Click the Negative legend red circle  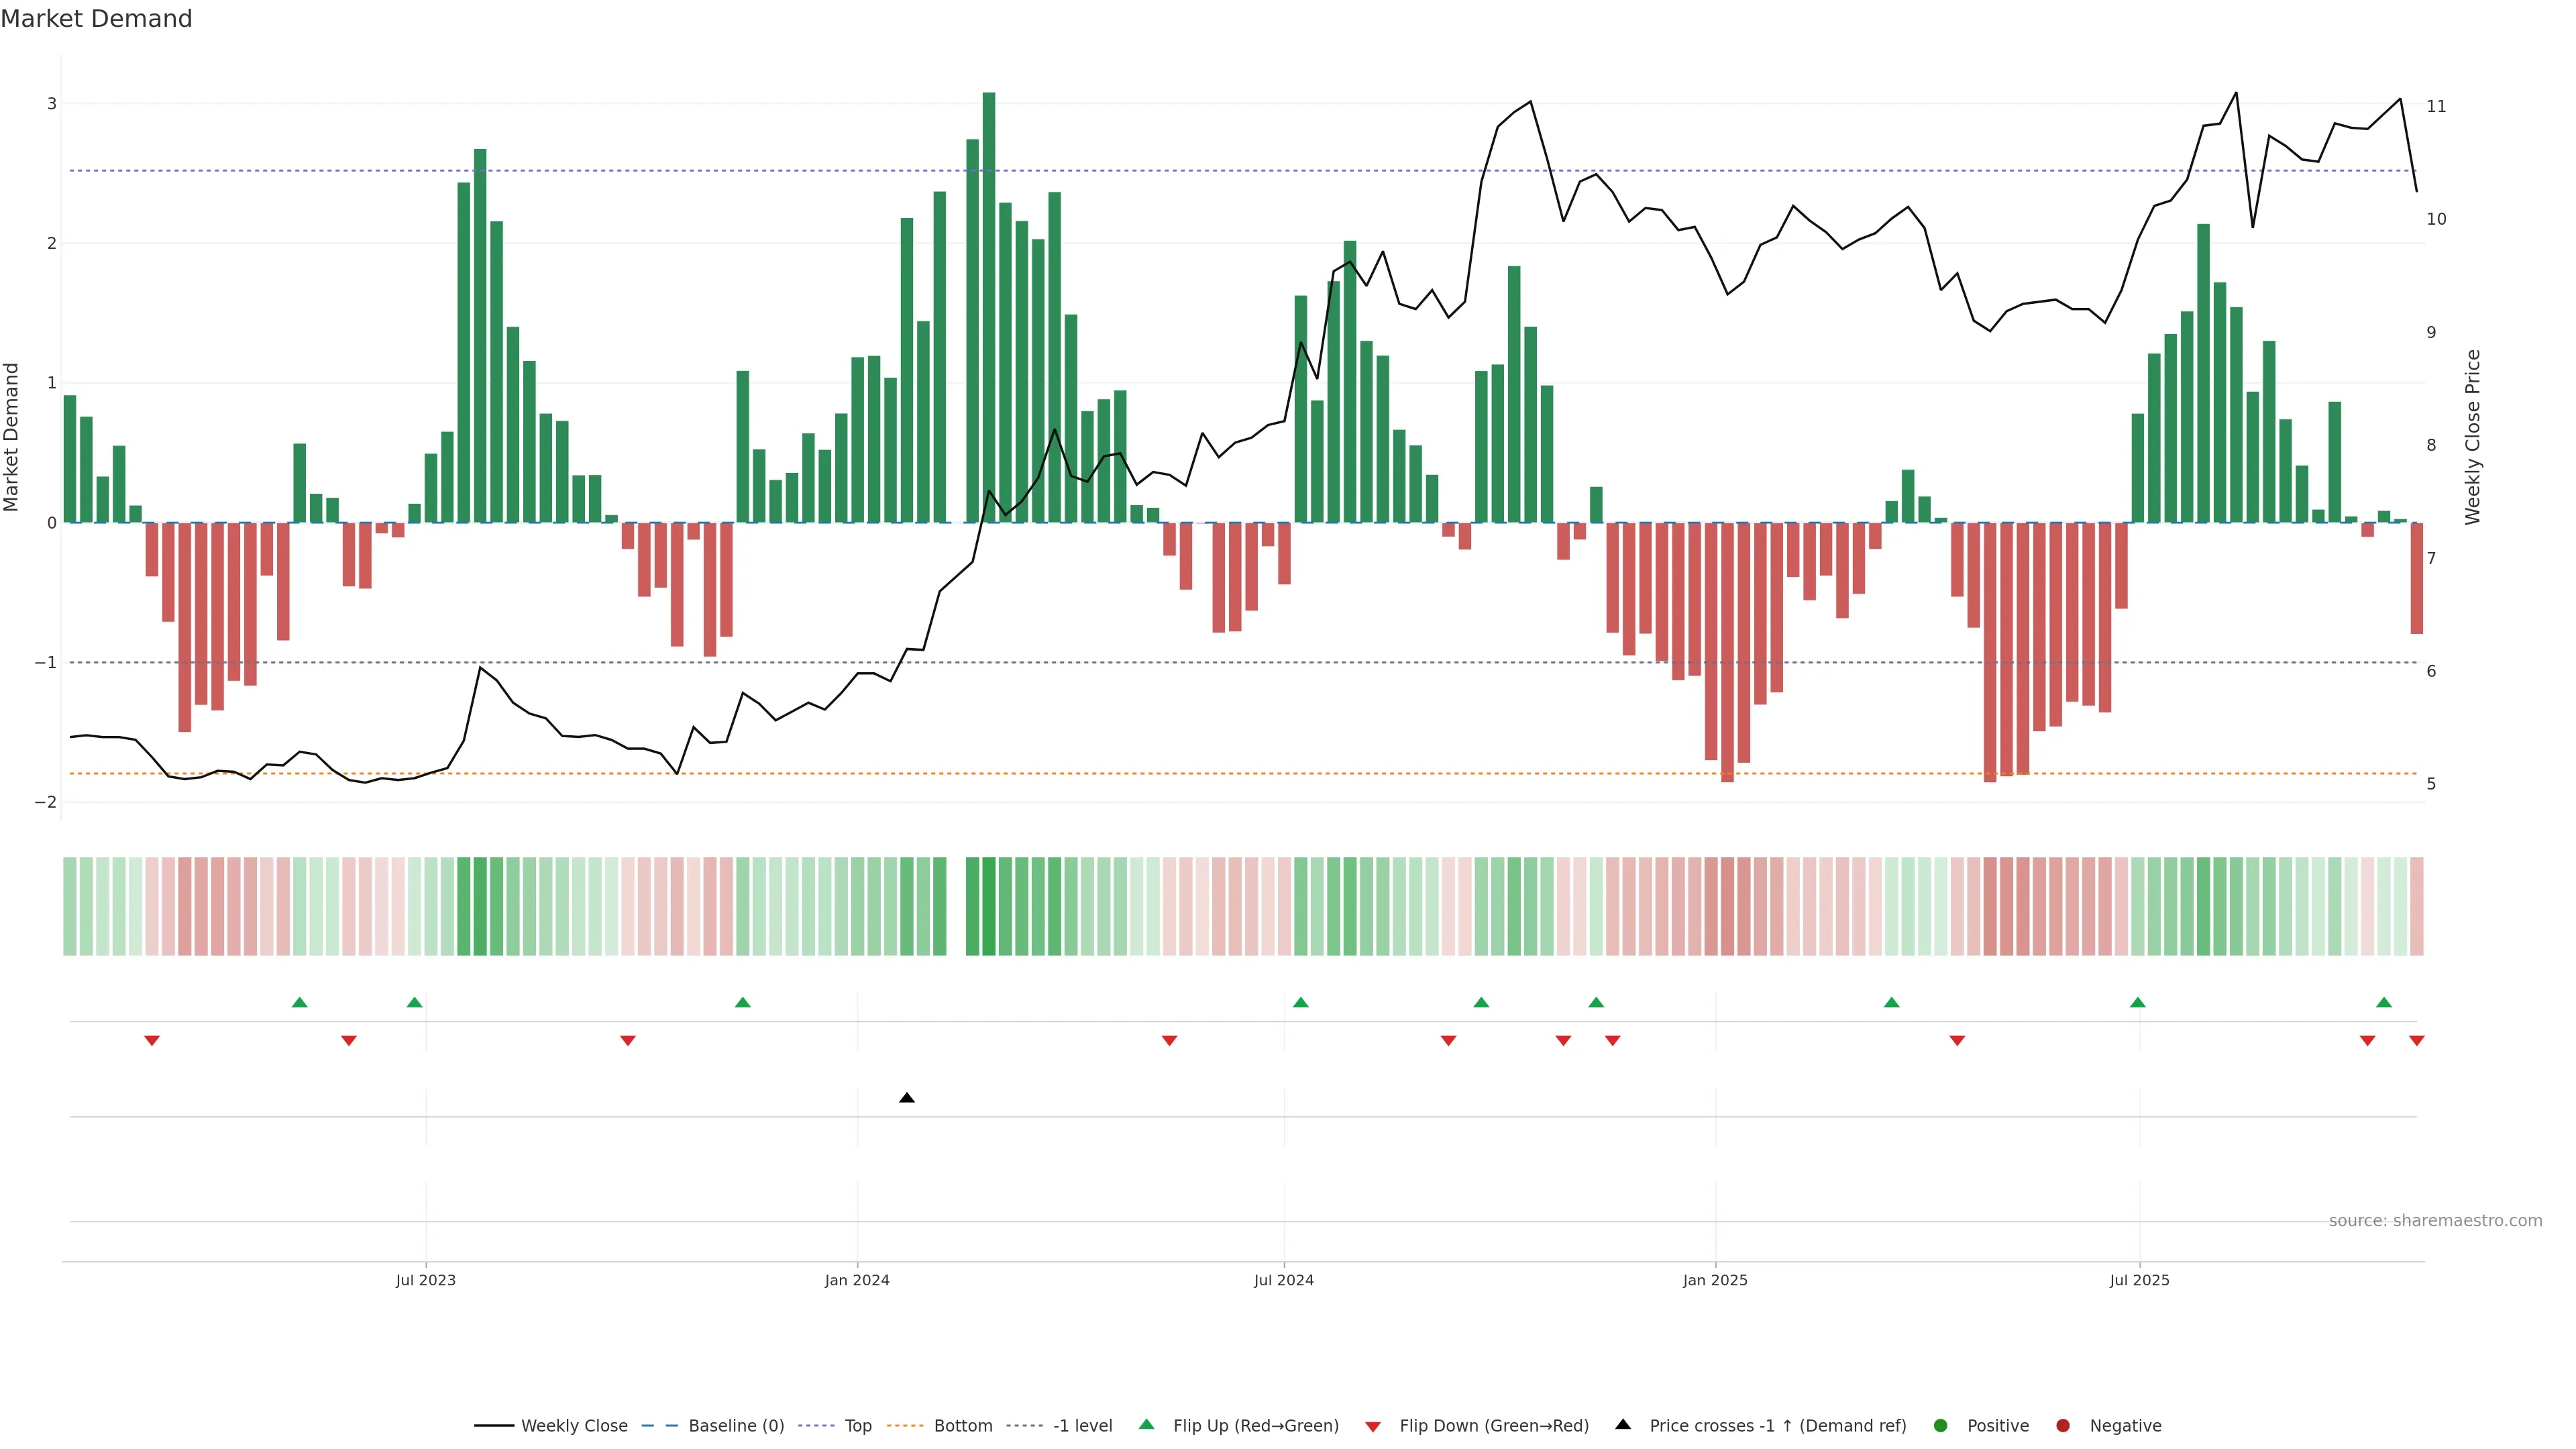[2062, 1425]
